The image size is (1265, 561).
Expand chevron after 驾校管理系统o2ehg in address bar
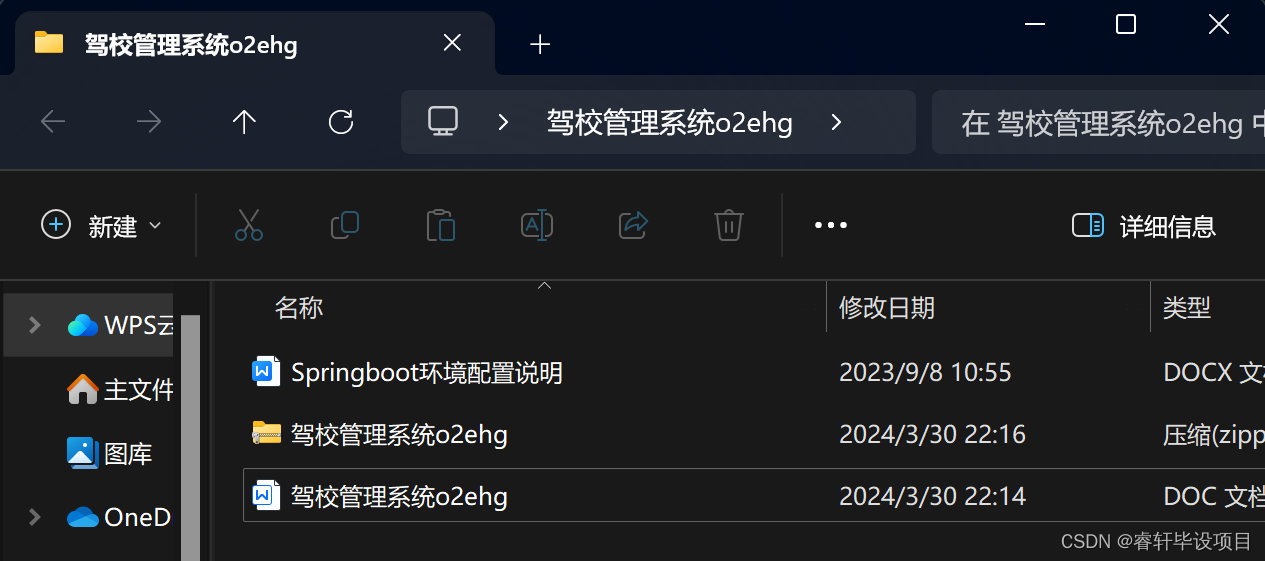[x=837, y=123]
